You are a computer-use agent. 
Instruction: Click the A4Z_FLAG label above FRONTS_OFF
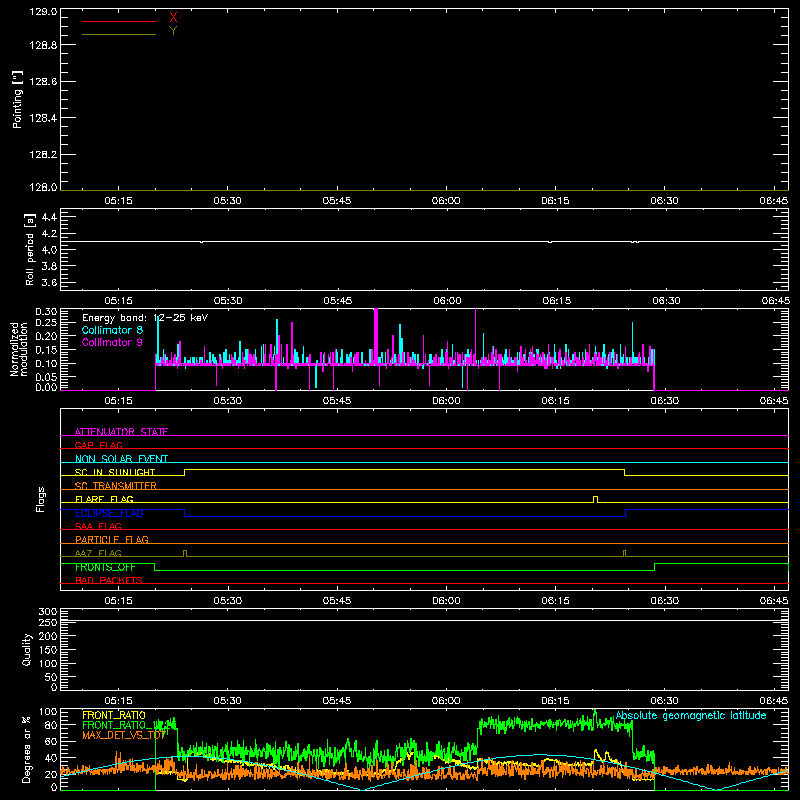click(x=98, y=553)
